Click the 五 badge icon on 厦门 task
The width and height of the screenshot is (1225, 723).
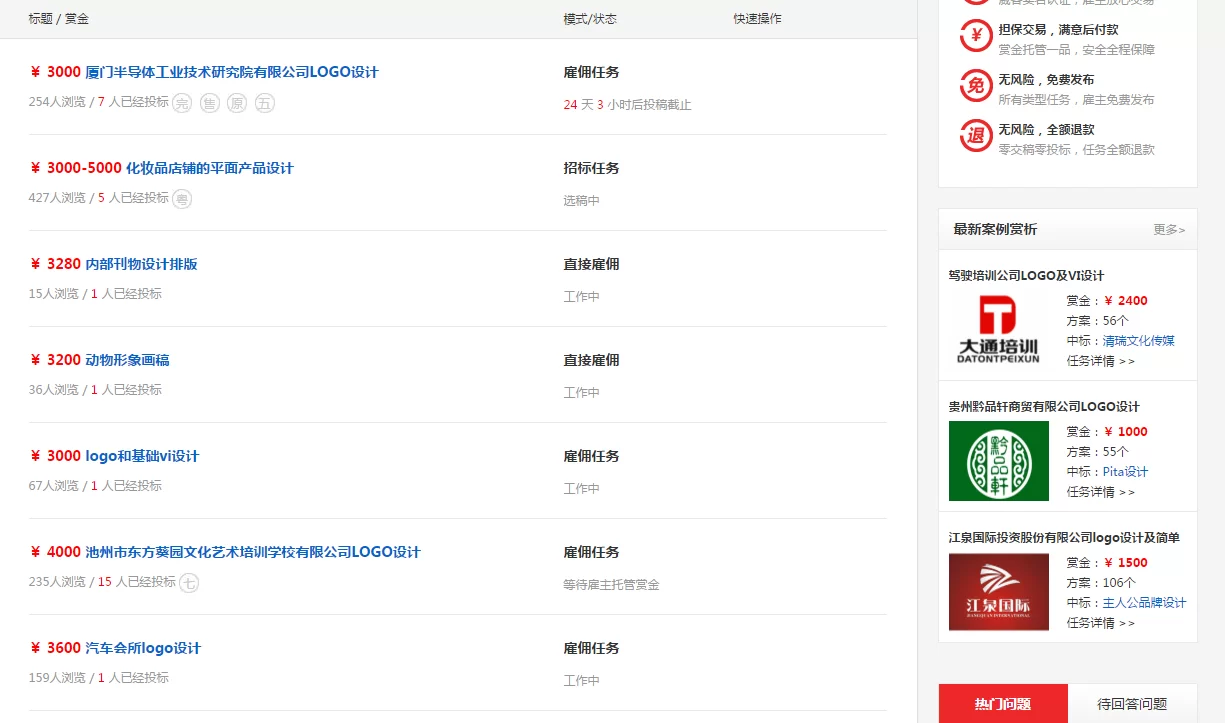tap(264, 102)
